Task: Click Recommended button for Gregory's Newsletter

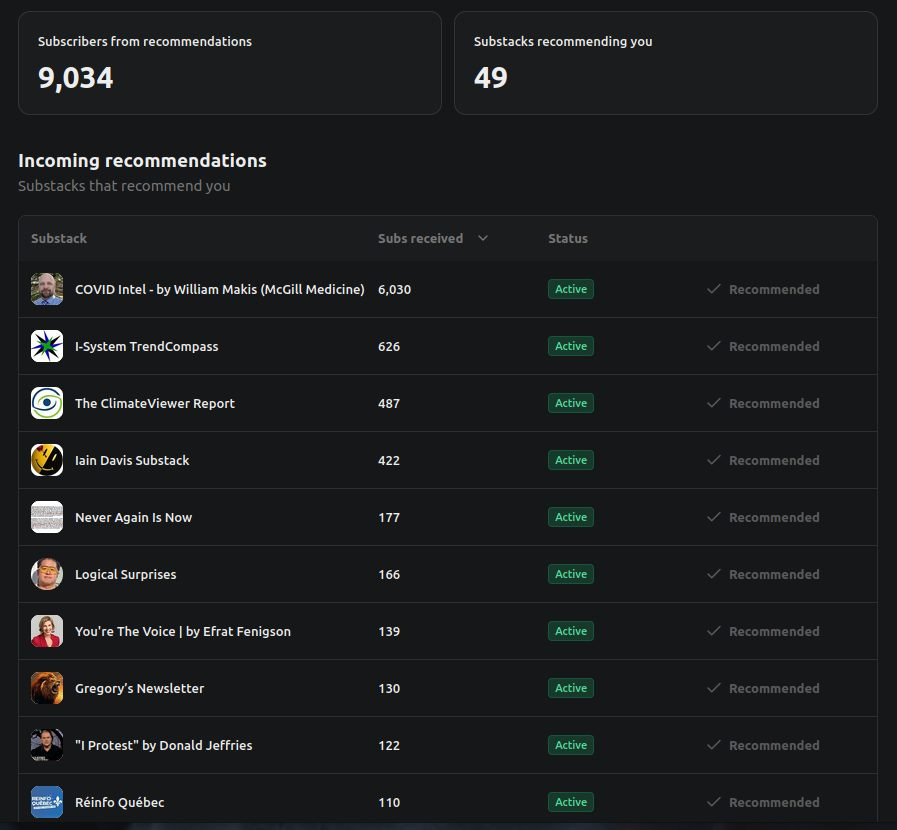Action: coord(763,688)
